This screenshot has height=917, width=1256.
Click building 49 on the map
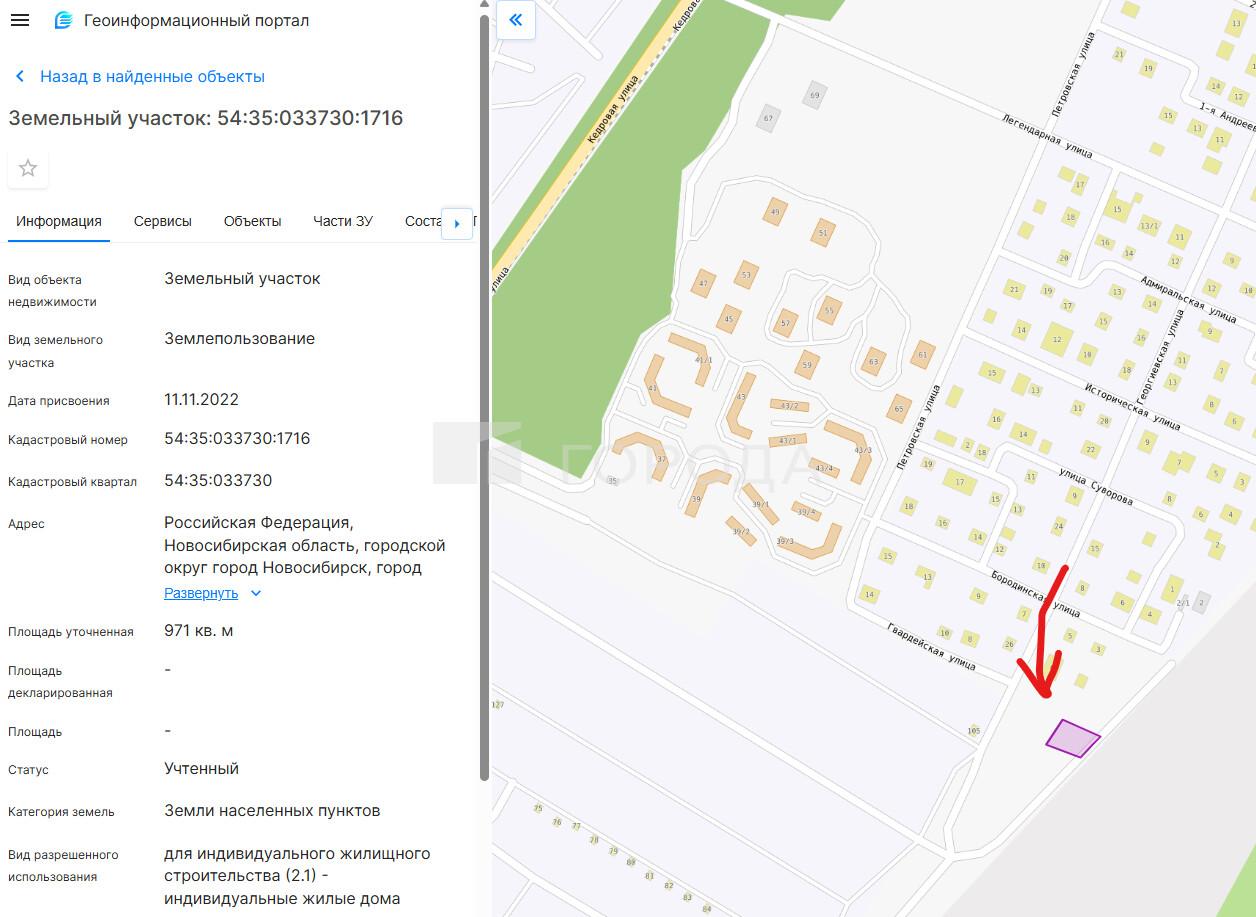click(x=775, y=212)
